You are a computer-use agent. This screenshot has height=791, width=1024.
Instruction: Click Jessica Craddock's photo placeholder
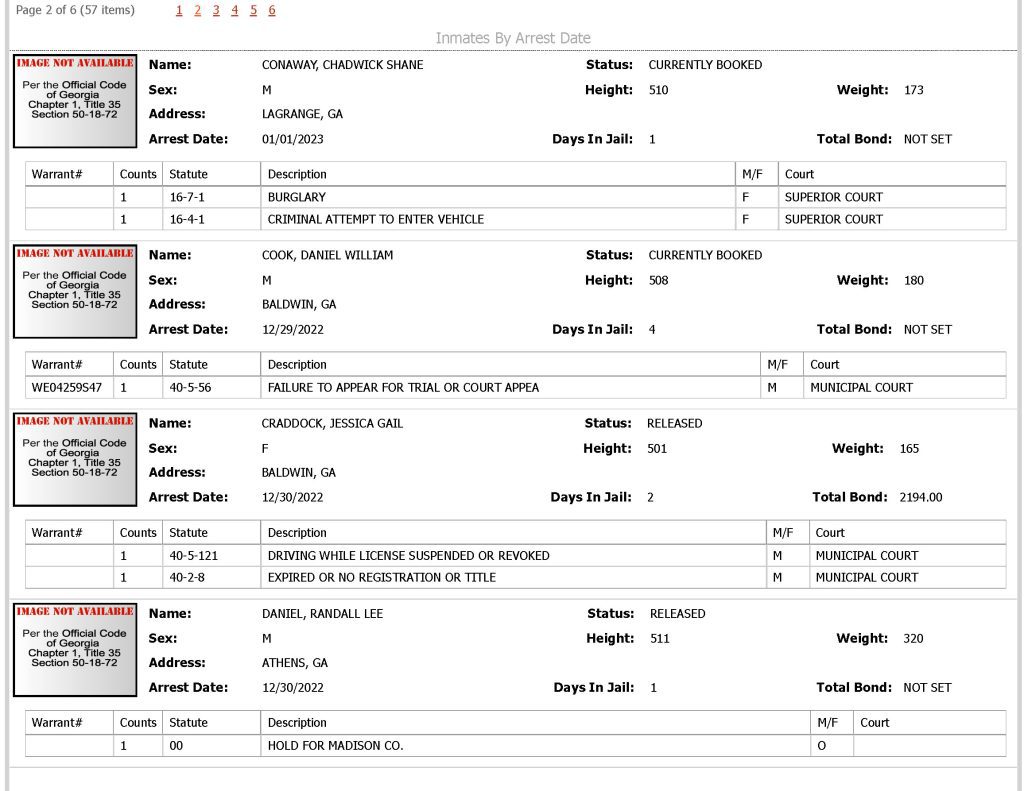coord(75,459)
